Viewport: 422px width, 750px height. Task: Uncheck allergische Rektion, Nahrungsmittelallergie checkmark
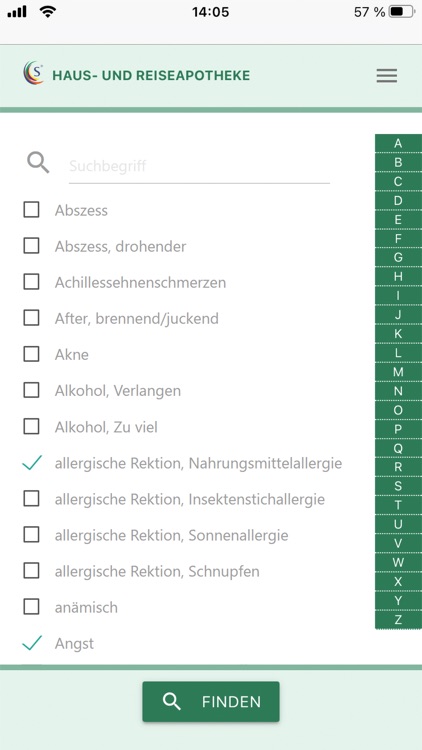pyautogui.click(x=32, y=463)
